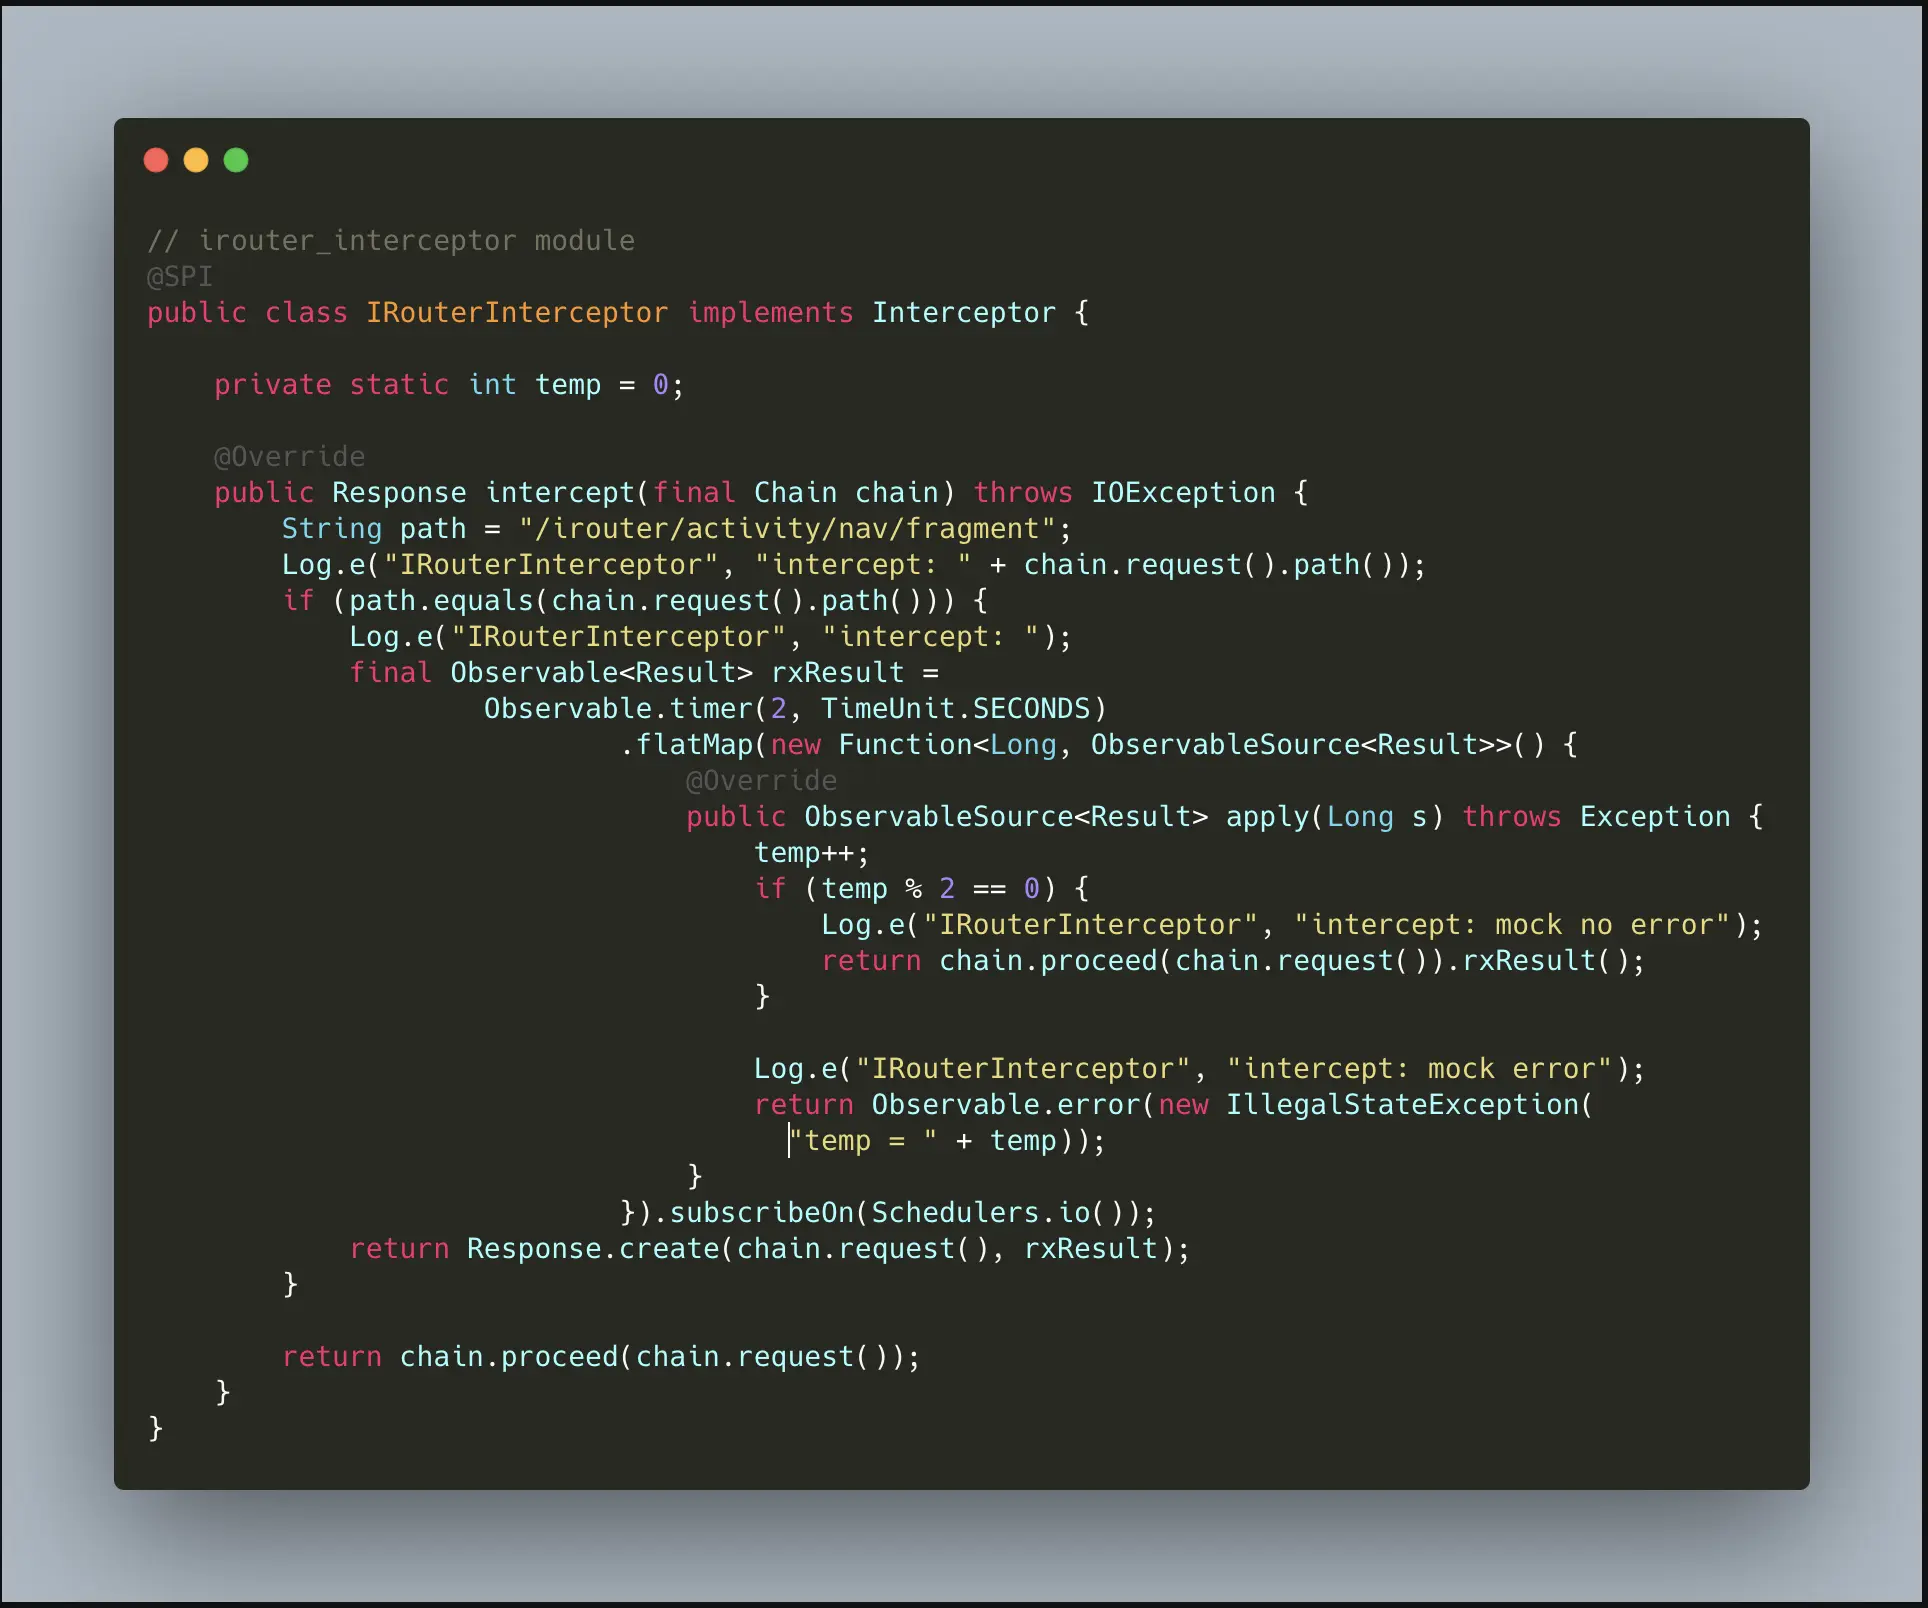Click the "/irouter/activity/nav/fragment" string
Screen dimensions: 1928x1608
[x=786, y=529]
